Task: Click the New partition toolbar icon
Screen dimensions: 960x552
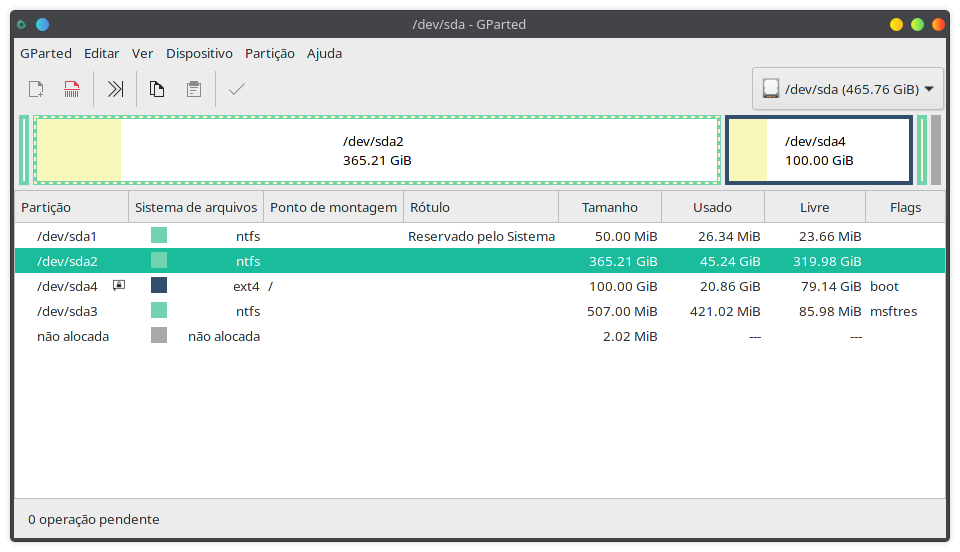Action: point(36,89)
